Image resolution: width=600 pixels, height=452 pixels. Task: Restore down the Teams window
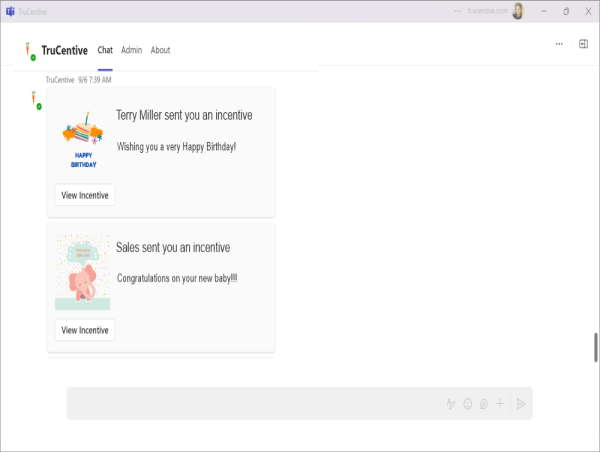tap(566, 11)
